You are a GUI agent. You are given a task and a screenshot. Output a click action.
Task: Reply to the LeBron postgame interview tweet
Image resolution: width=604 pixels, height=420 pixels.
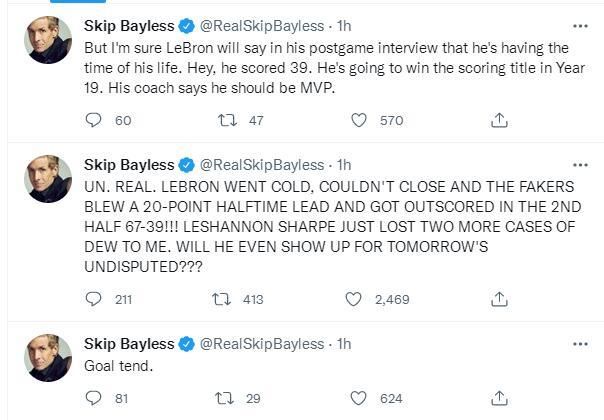point(95,120)
